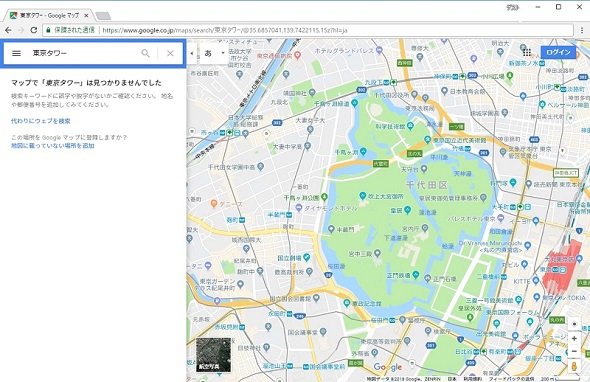
Task: Open the Japanese input method dropdown arrow
Action: point(223,53)
